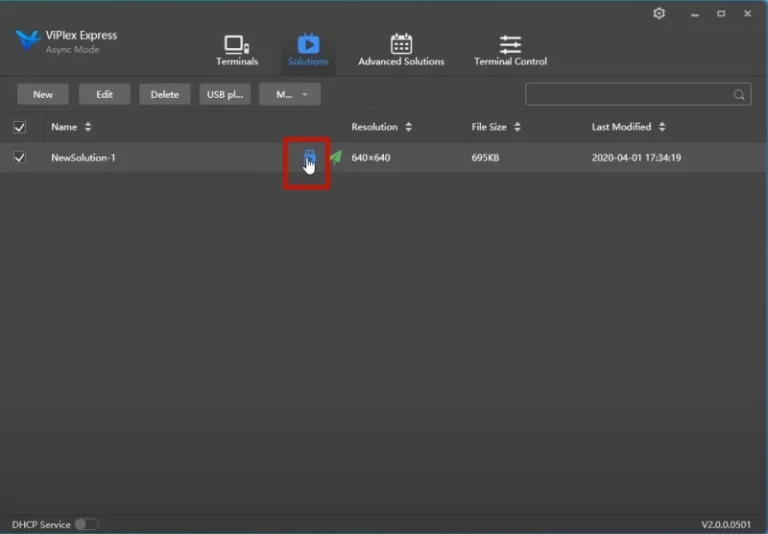768x534 pixels.
Task: Click the Delete button
Action: click(x=165, y=94)
